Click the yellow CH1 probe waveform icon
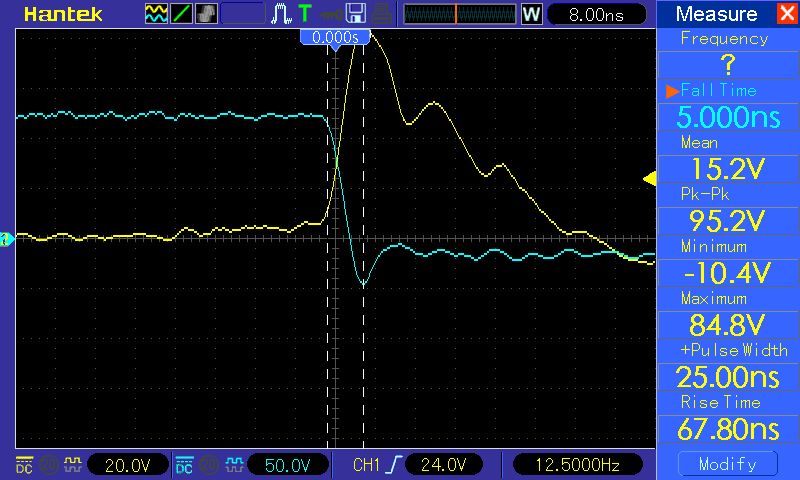Image resolution: width=800 pixels, height=480 pixels. click(72, 465)
